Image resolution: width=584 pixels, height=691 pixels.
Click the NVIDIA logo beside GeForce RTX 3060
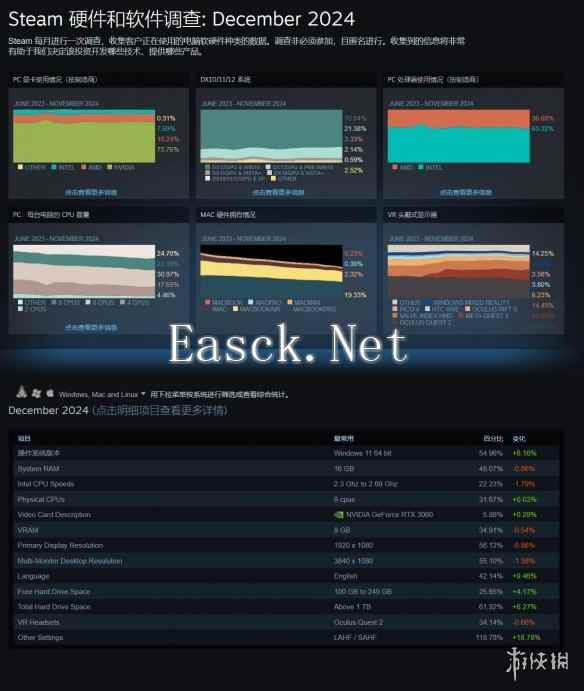(338, 515)
